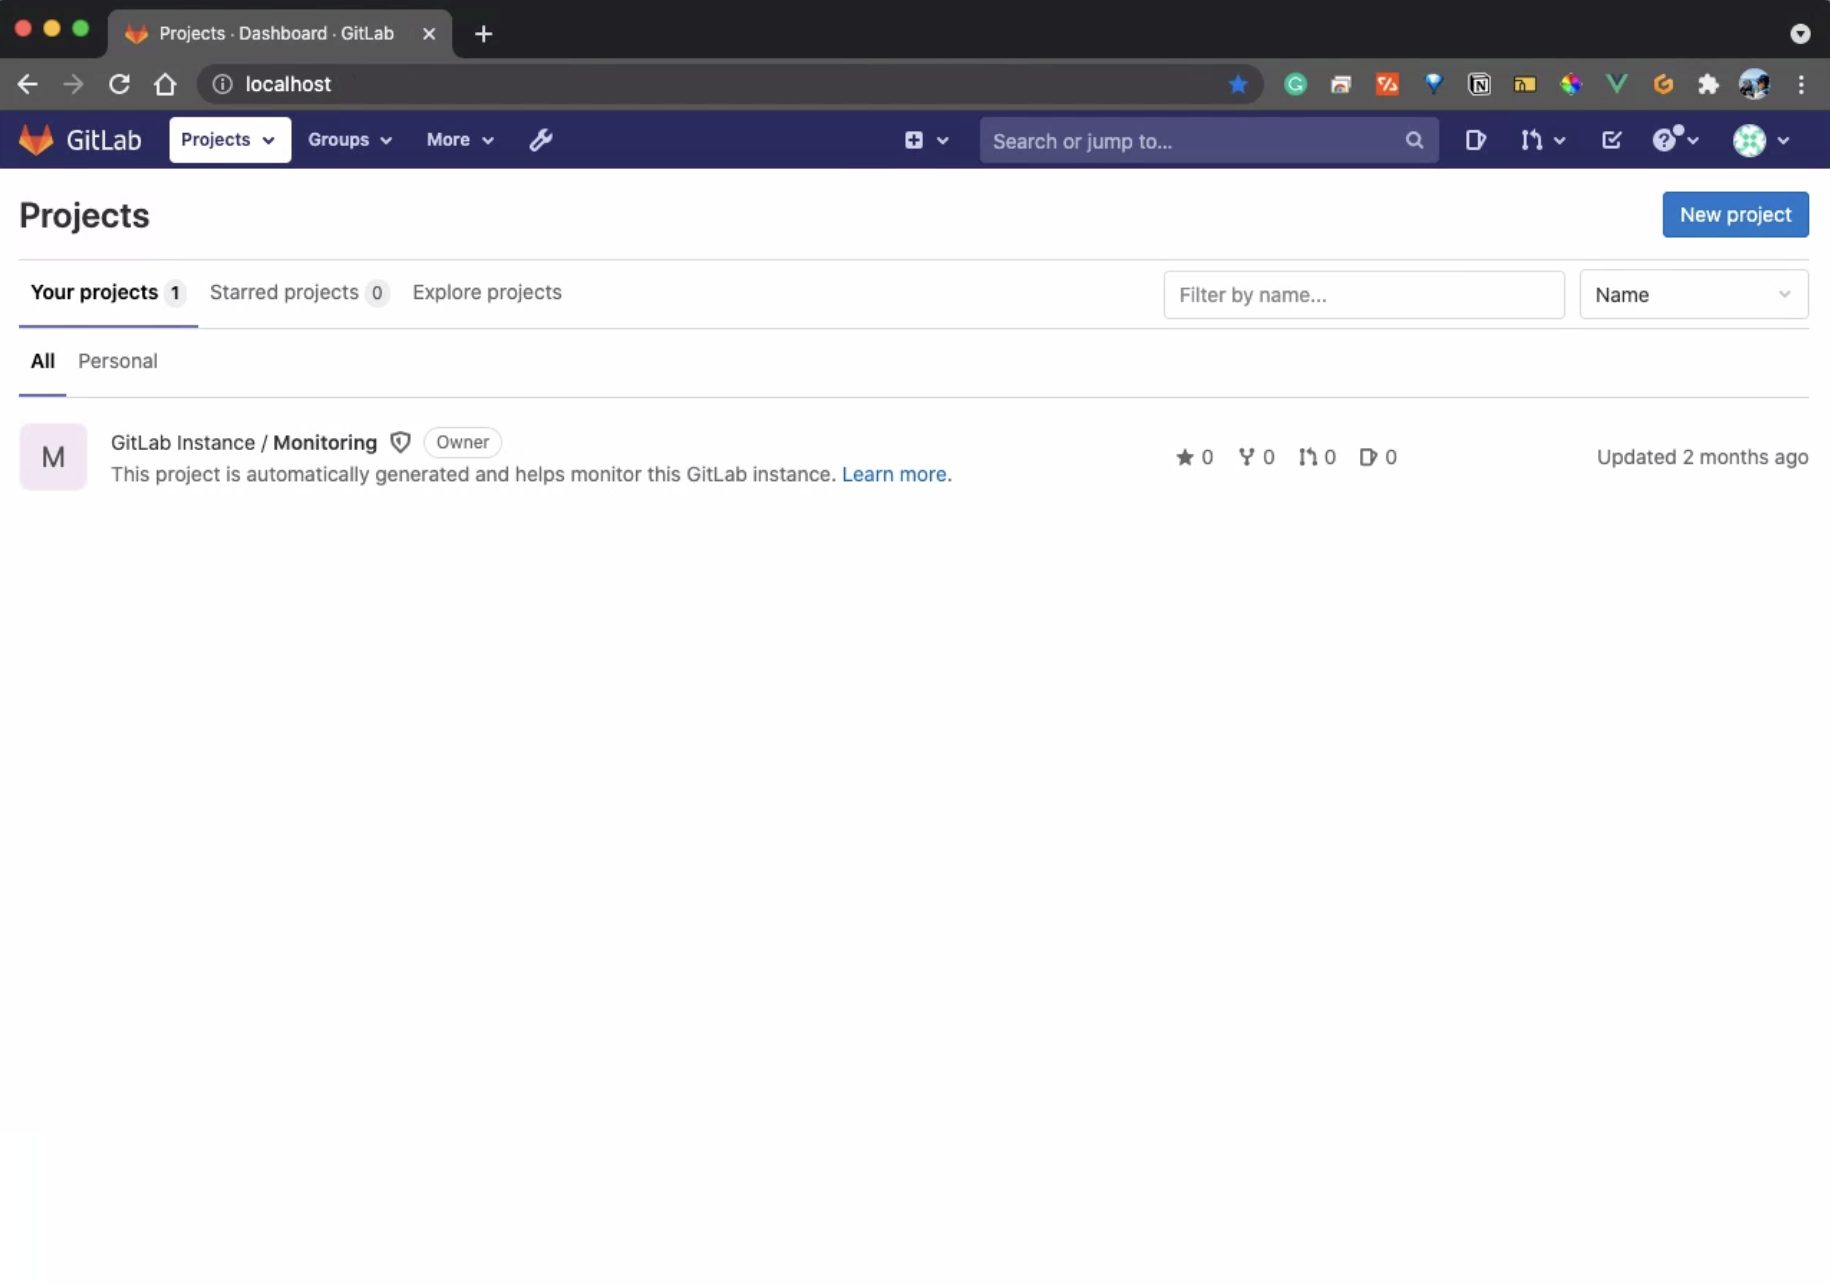Click the Vue devtools extension icon
1830x1284 pixels.
click(1616, 84)
